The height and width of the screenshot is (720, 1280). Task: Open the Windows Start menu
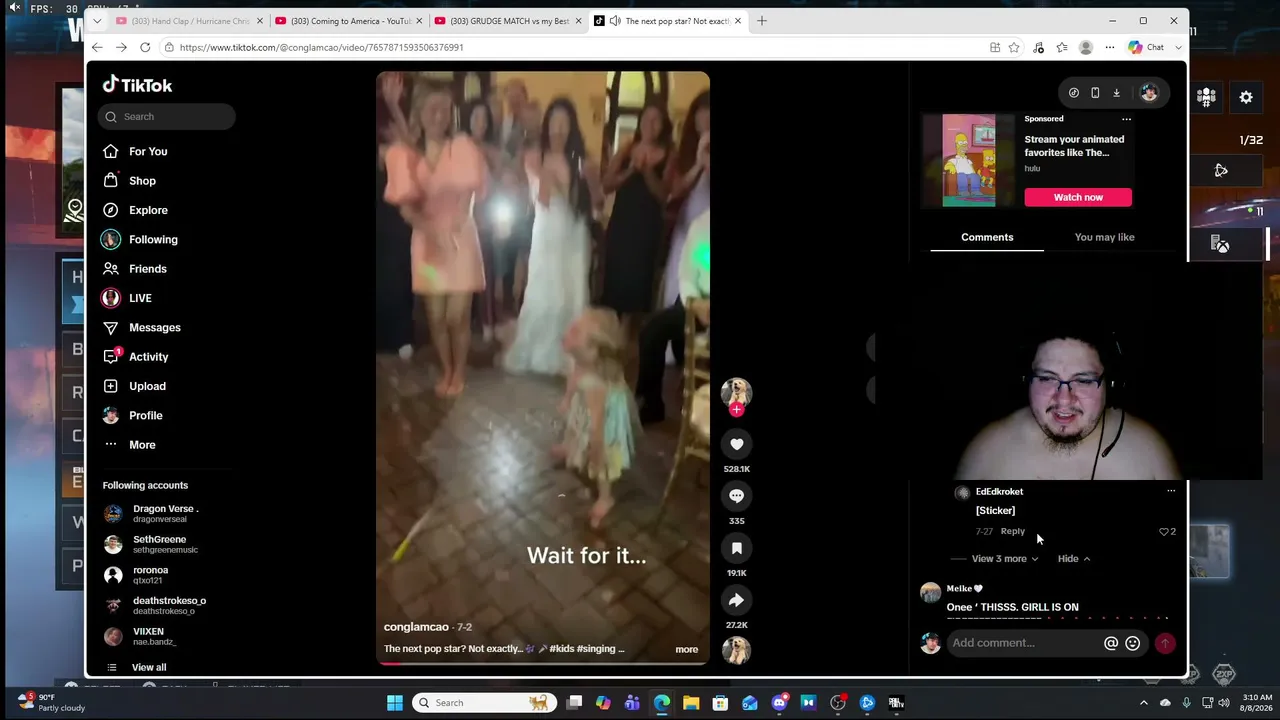pos(395,703)
